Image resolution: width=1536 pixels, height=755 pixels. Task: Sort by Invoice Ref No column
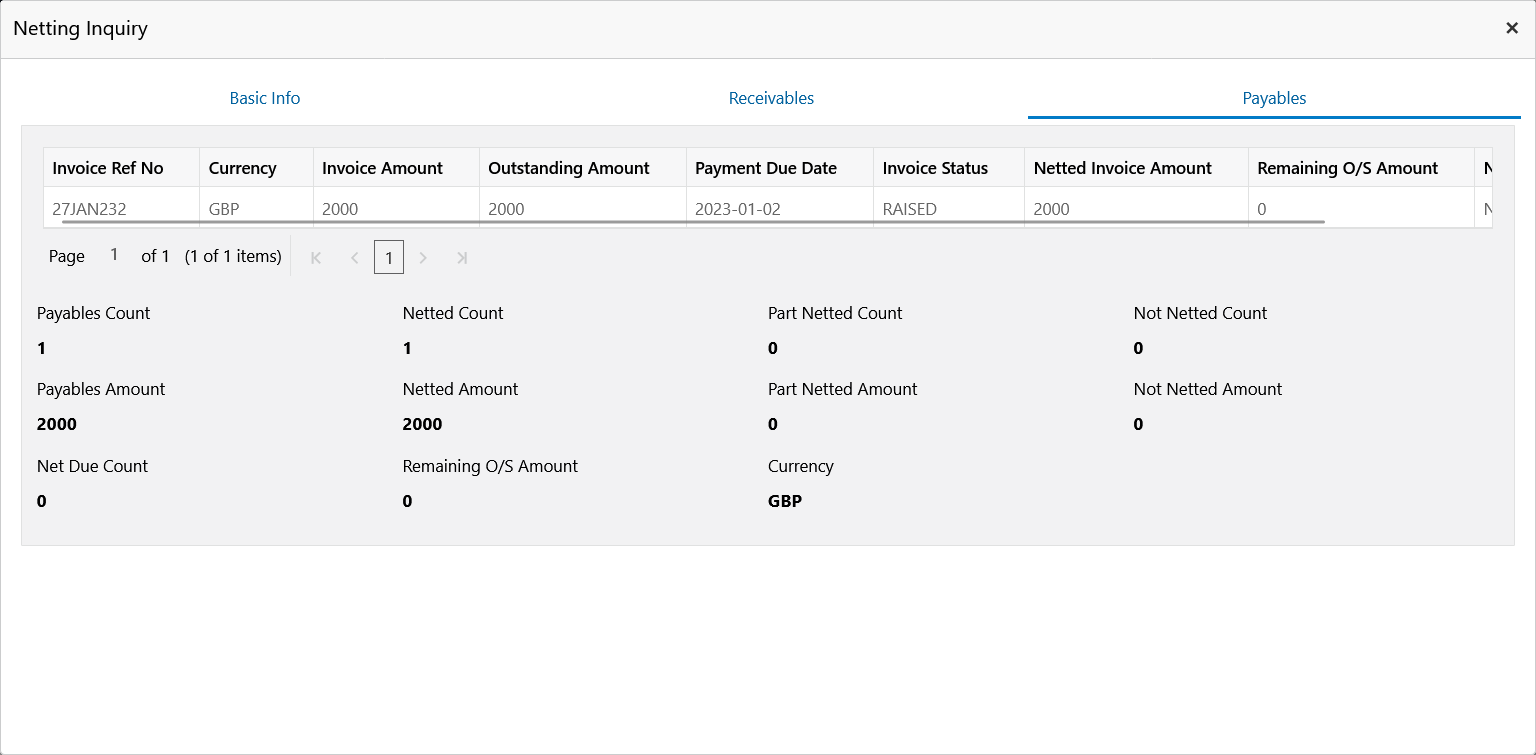click(122, 168)
